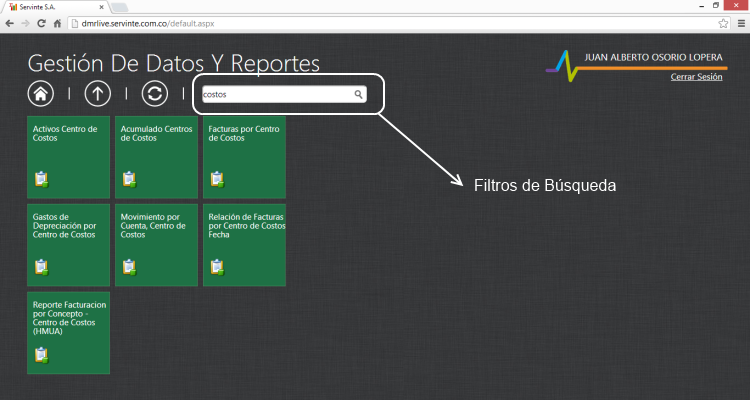Open the Chrome menu button

click(739, 22)
